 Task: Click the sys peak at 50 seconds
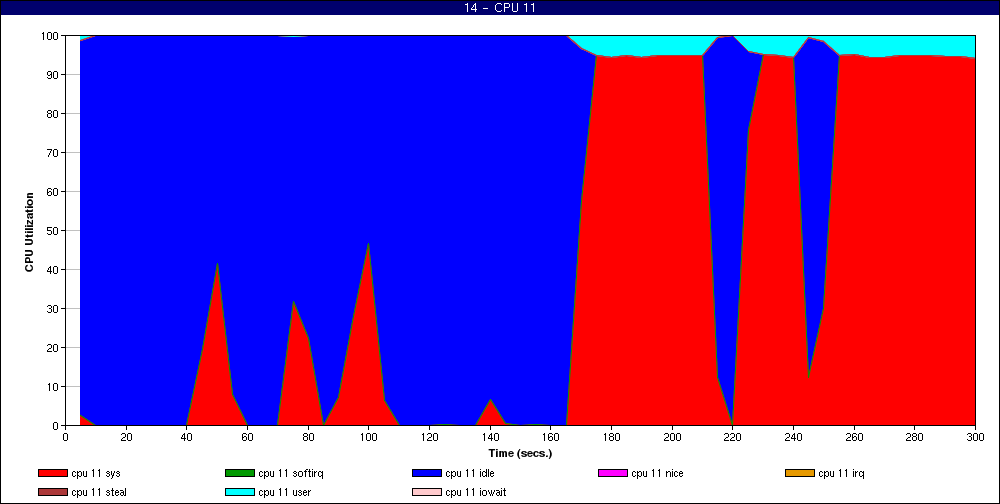217,265
